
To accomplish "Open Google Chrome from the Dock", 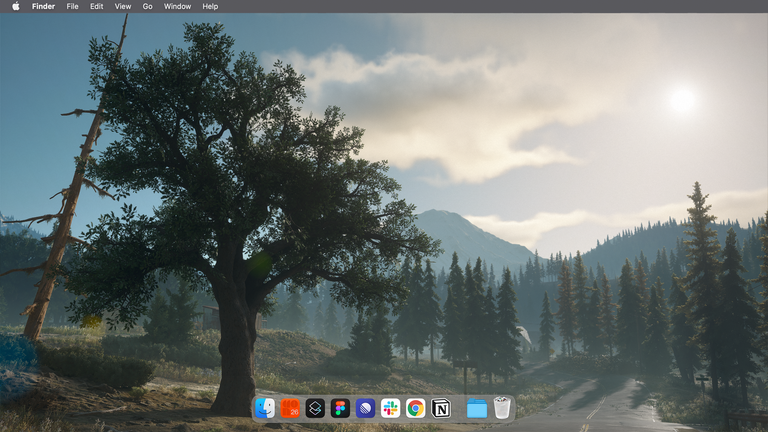I will [415, 408].
